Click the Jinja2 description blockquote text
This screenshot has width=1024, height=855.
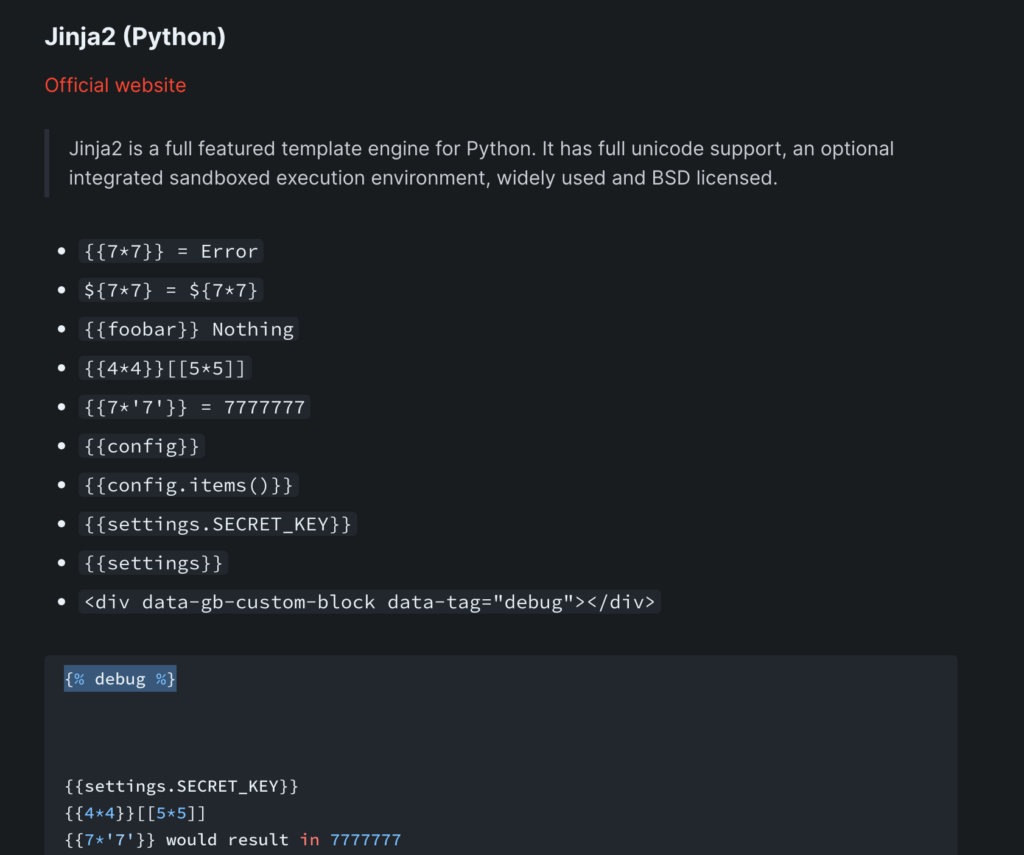point(481,163)
